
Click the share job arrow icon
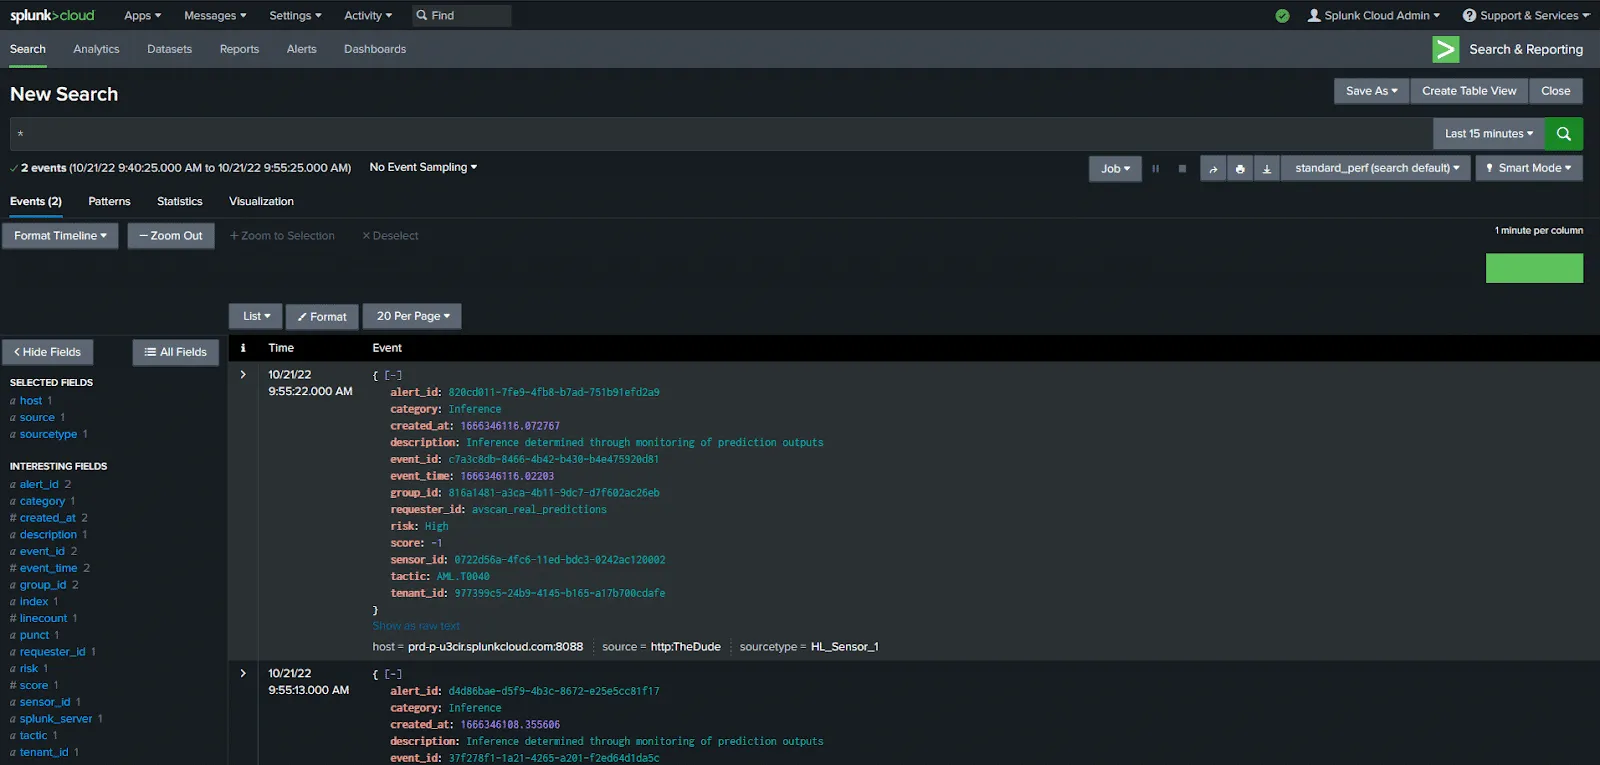coord(1213,169)
